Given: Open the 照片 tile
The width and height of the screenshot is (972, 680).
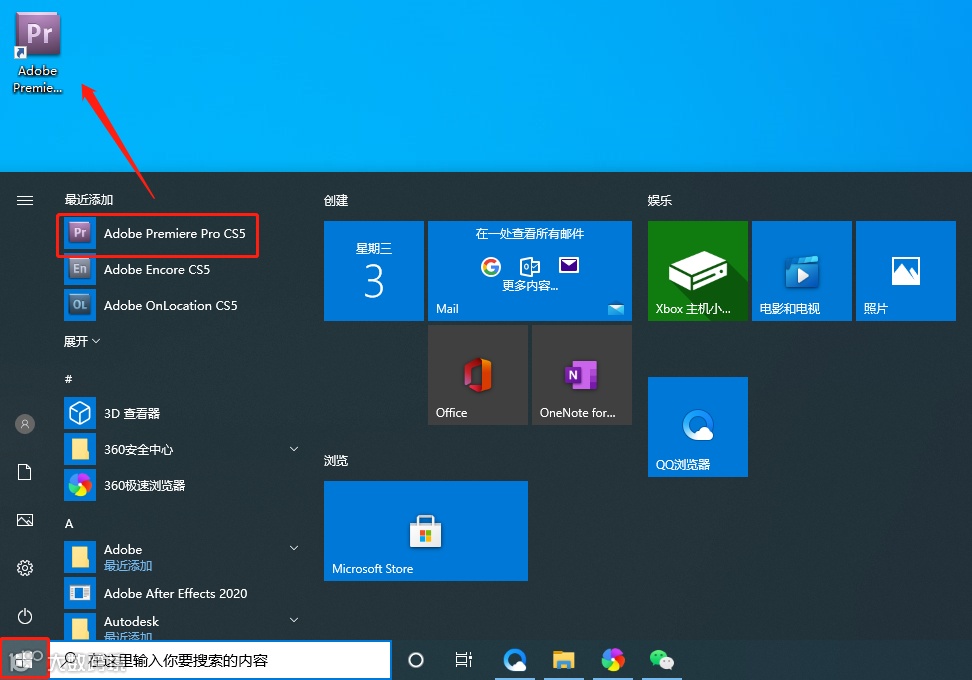Looking at the screenshot, I should [906, 271].
